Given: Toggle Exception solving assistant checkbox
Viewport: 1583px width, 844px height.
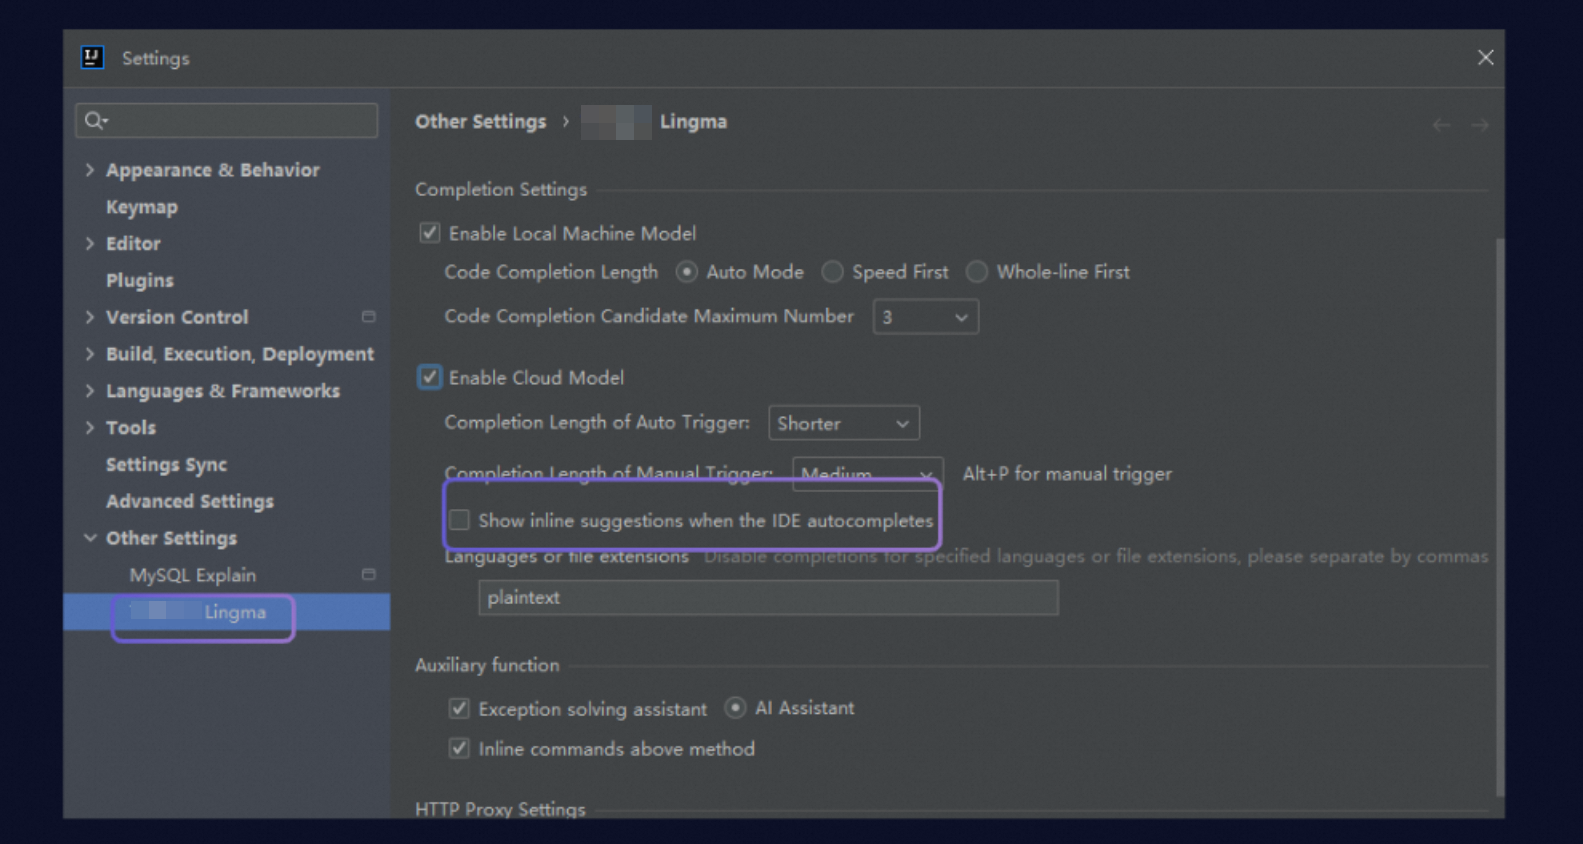Looking at the screenshot, I should [459, 708].
